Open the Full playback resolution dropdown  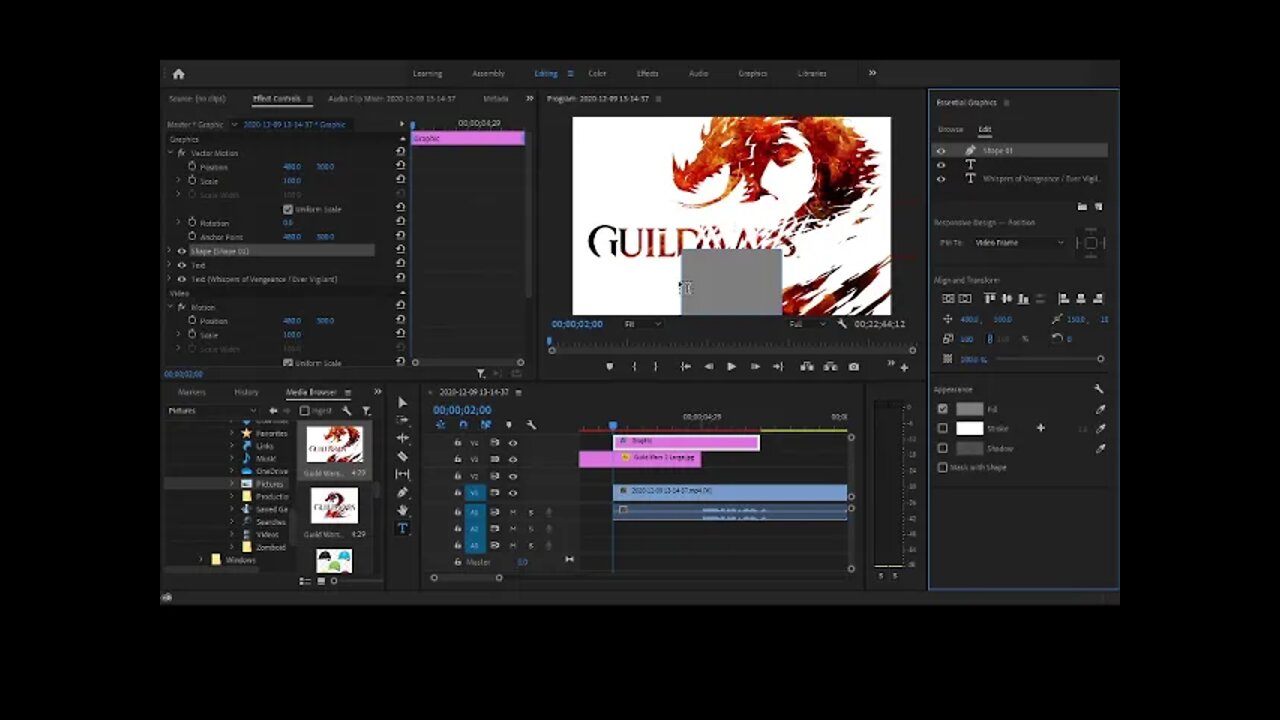click(x=808, y=324)
